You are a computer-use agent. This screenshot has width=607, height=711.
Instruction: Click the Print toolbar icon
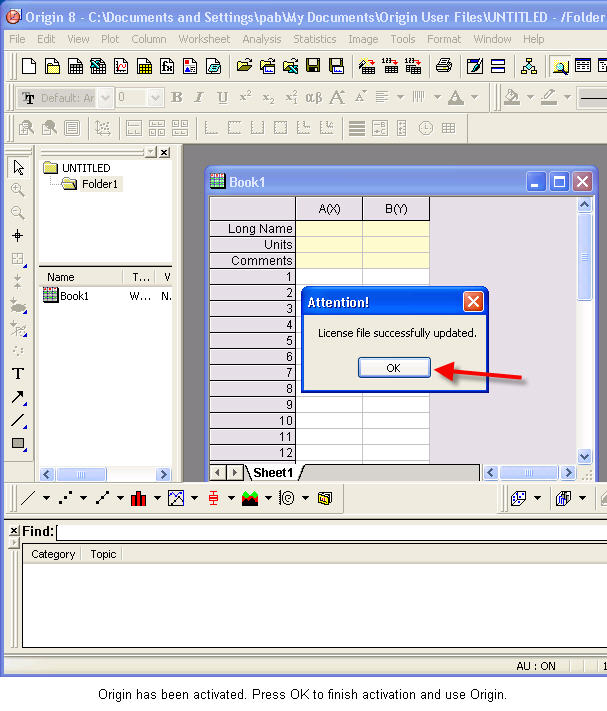444,66
